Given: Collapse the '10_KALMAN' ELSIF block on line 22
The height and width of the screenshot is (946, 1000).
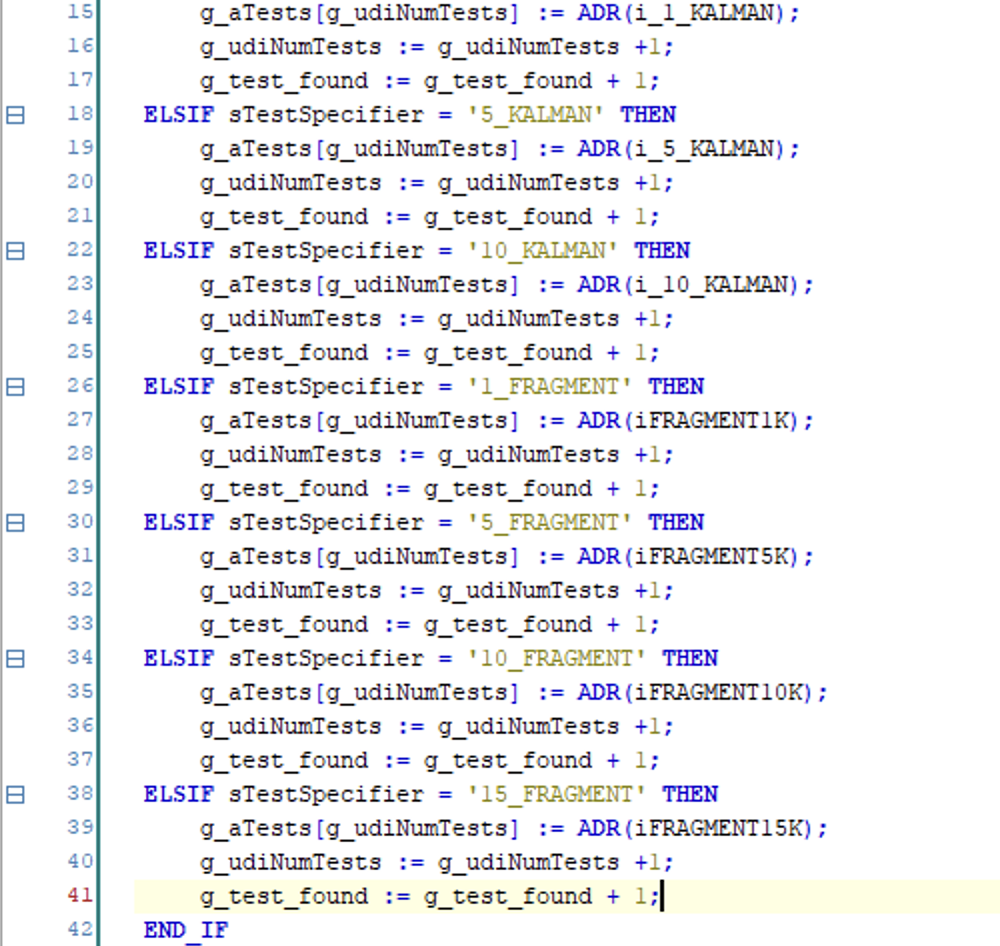Looking at the screenshot, I should (x=15, y=251).
